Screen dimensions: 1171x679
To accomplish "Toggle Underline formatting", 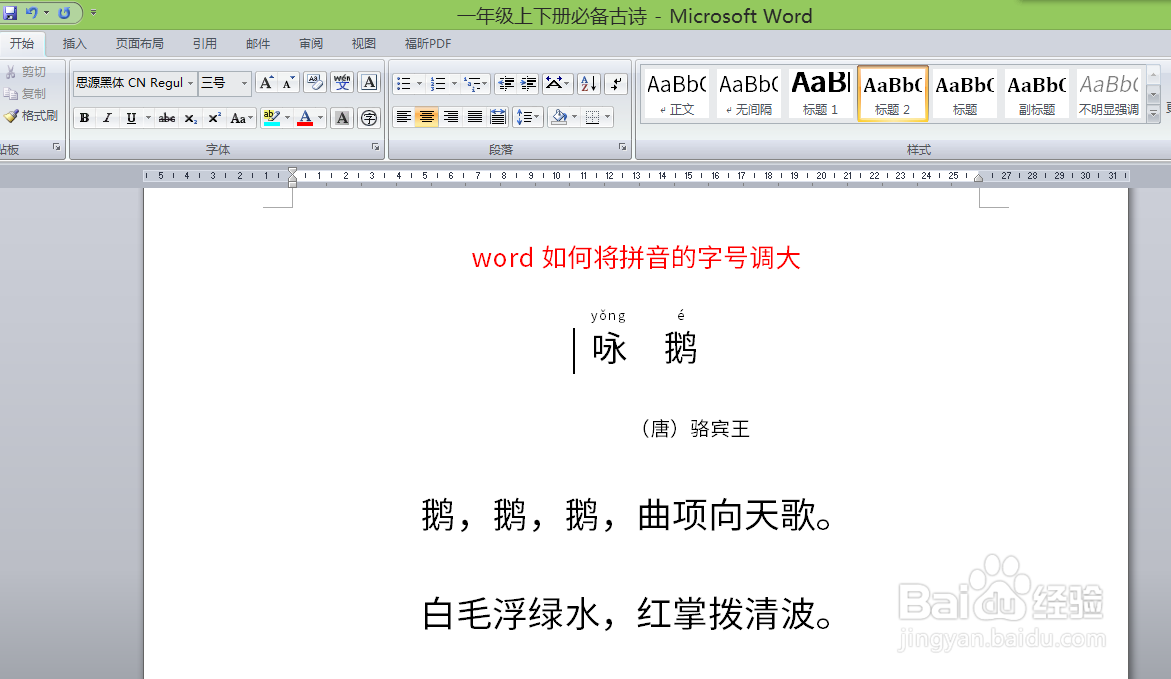I will click(x=131, y=118).
